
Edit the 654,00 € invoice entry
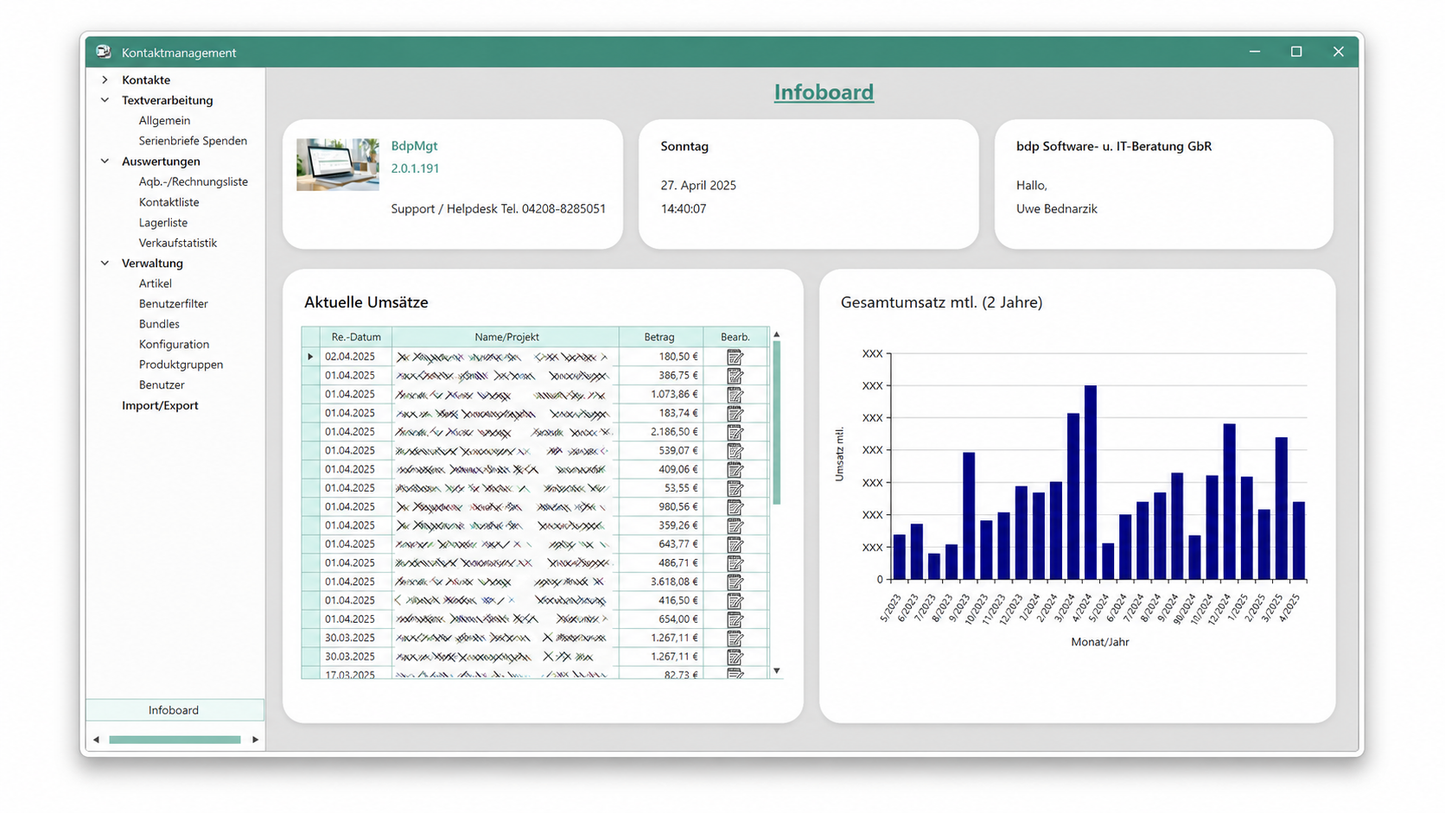[735, 619]
